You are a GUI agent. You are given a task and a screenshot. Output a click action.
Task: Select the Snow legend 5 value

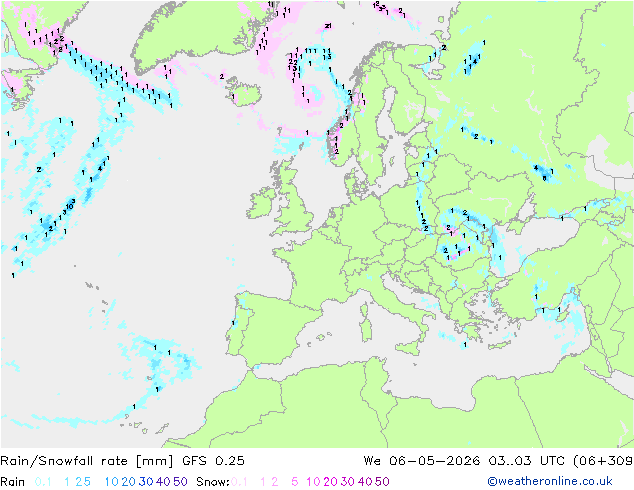(295, 482)
